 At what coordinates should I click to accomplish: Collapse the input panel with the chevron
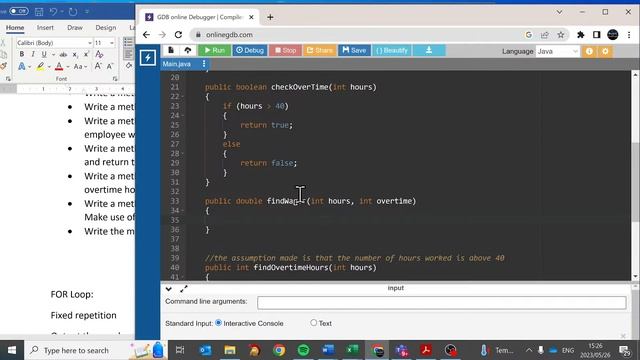coord(169,289)
